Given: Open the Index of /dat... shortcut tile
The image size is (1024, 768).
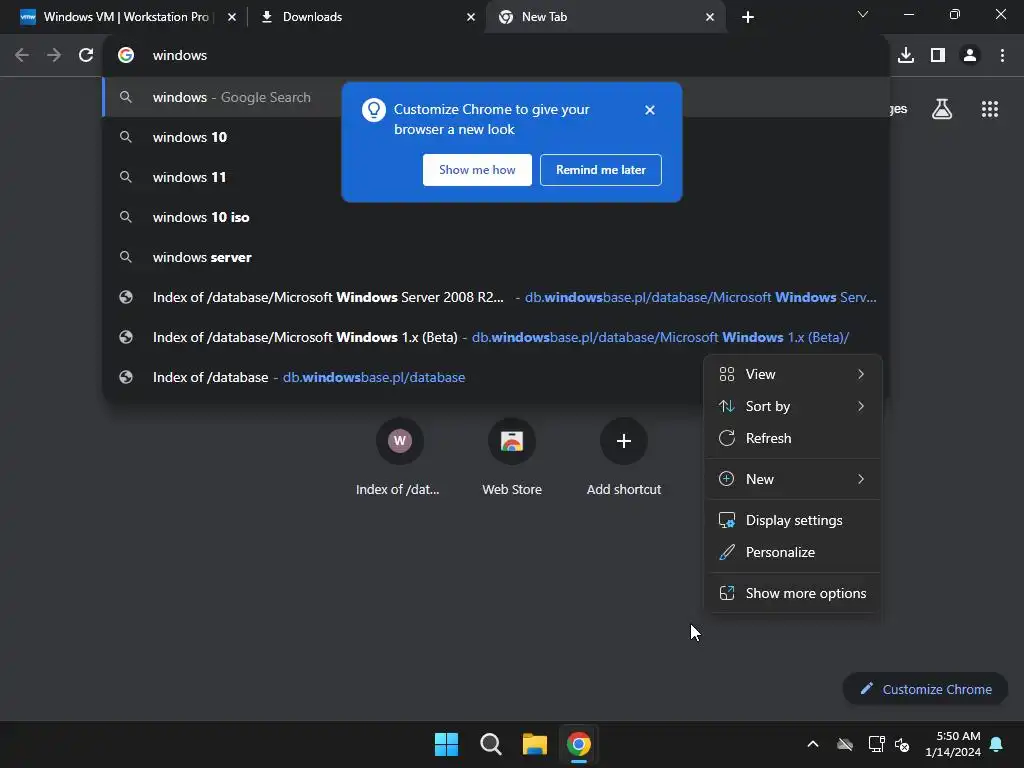Looking at the screenshot, I should tap(400, 457).
